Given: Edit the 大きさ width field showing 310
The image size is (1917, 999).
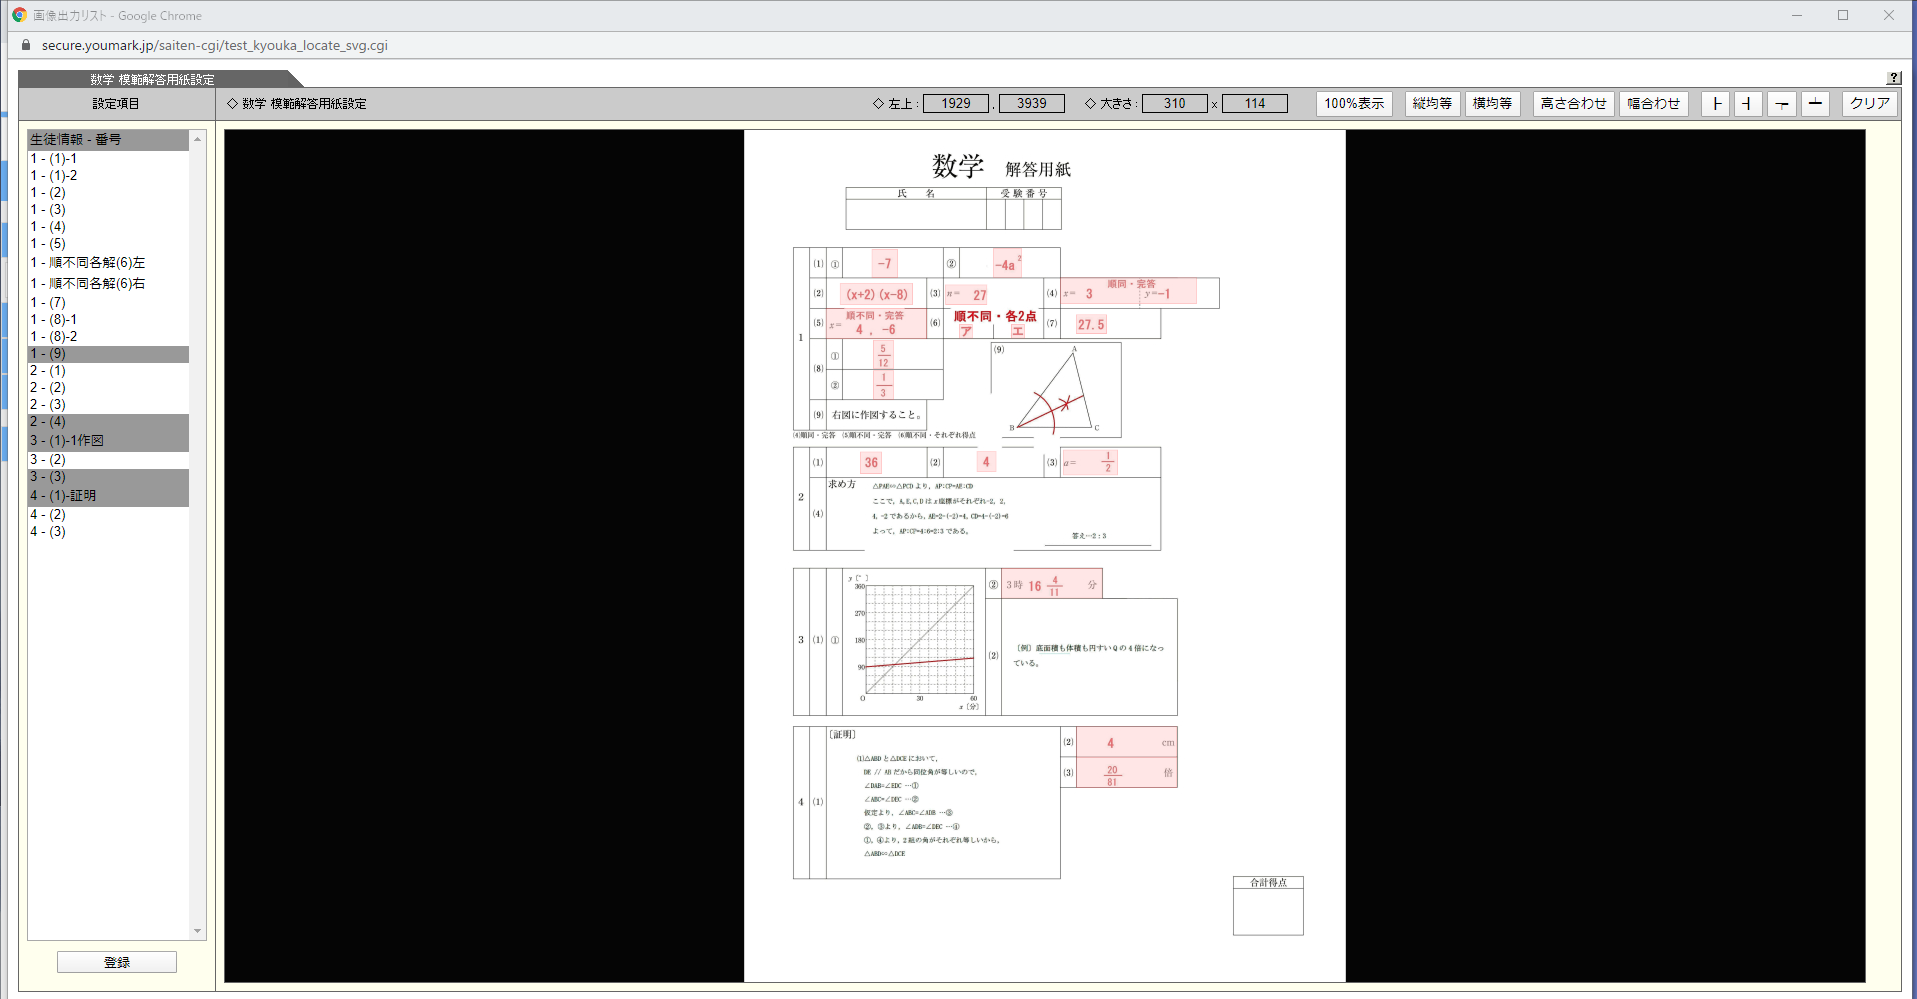Looking at the screenshot, I should [x=1174, y=103].
